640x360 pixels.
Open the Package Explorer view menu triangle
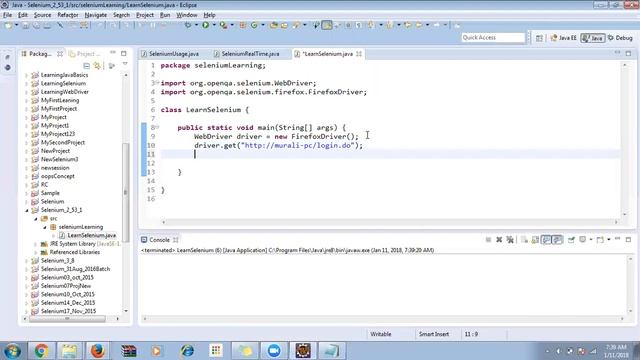tap(125, 64)
